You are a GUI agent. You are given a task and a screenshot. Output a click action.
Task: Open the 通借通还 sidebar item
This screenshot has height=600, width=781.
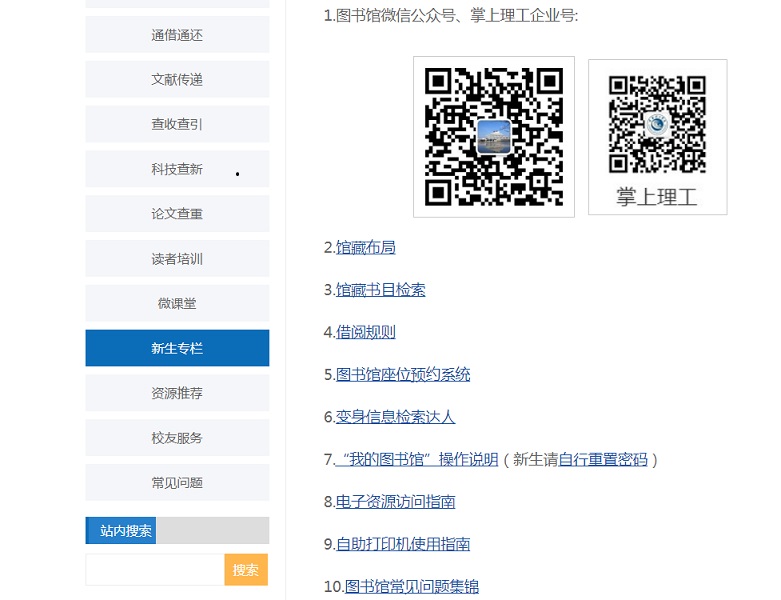[x=177, y=34]
